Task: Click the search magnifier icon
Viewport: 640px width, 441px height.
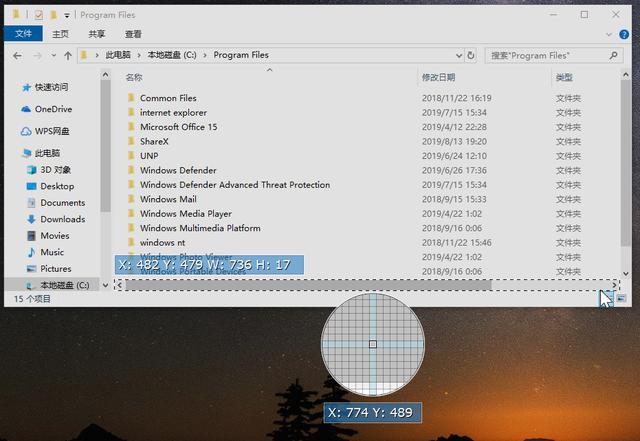Action: pos(613,55)
